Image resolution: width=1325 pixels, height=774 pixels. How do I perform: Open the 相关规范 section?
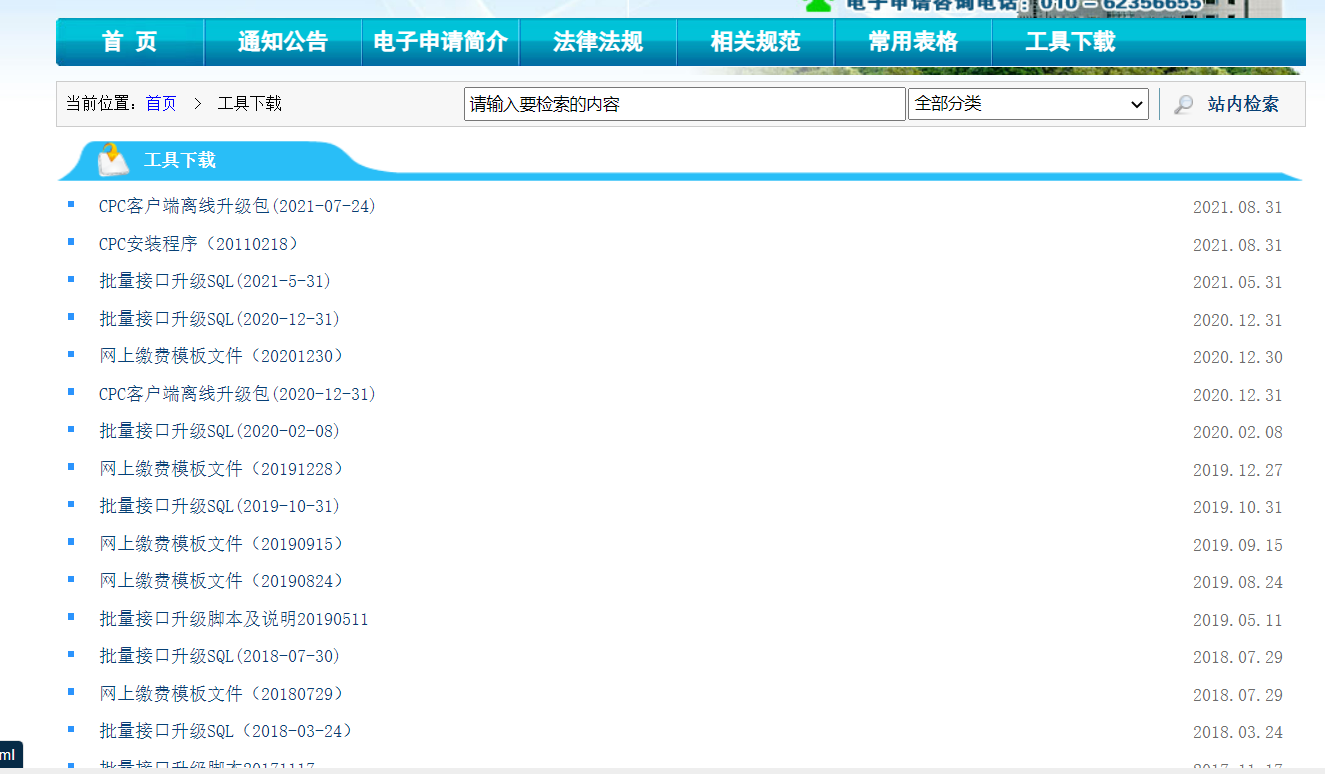[x=754, y=42]
